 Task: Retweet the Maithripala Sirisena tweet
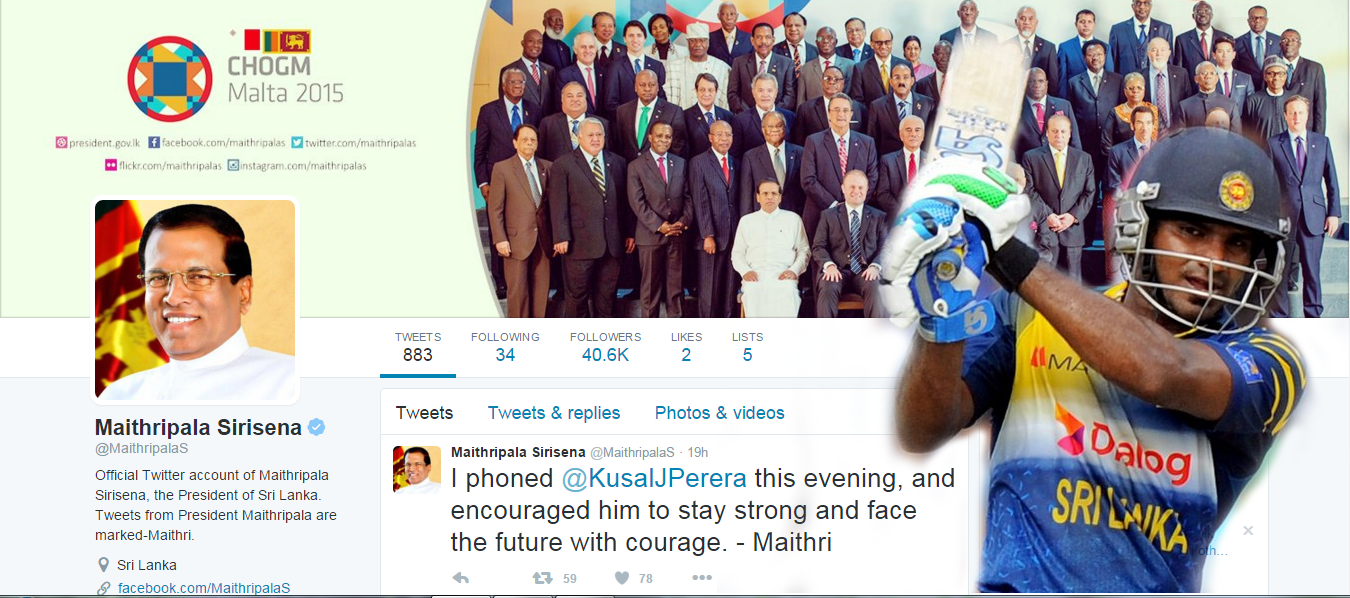[542, 577]
